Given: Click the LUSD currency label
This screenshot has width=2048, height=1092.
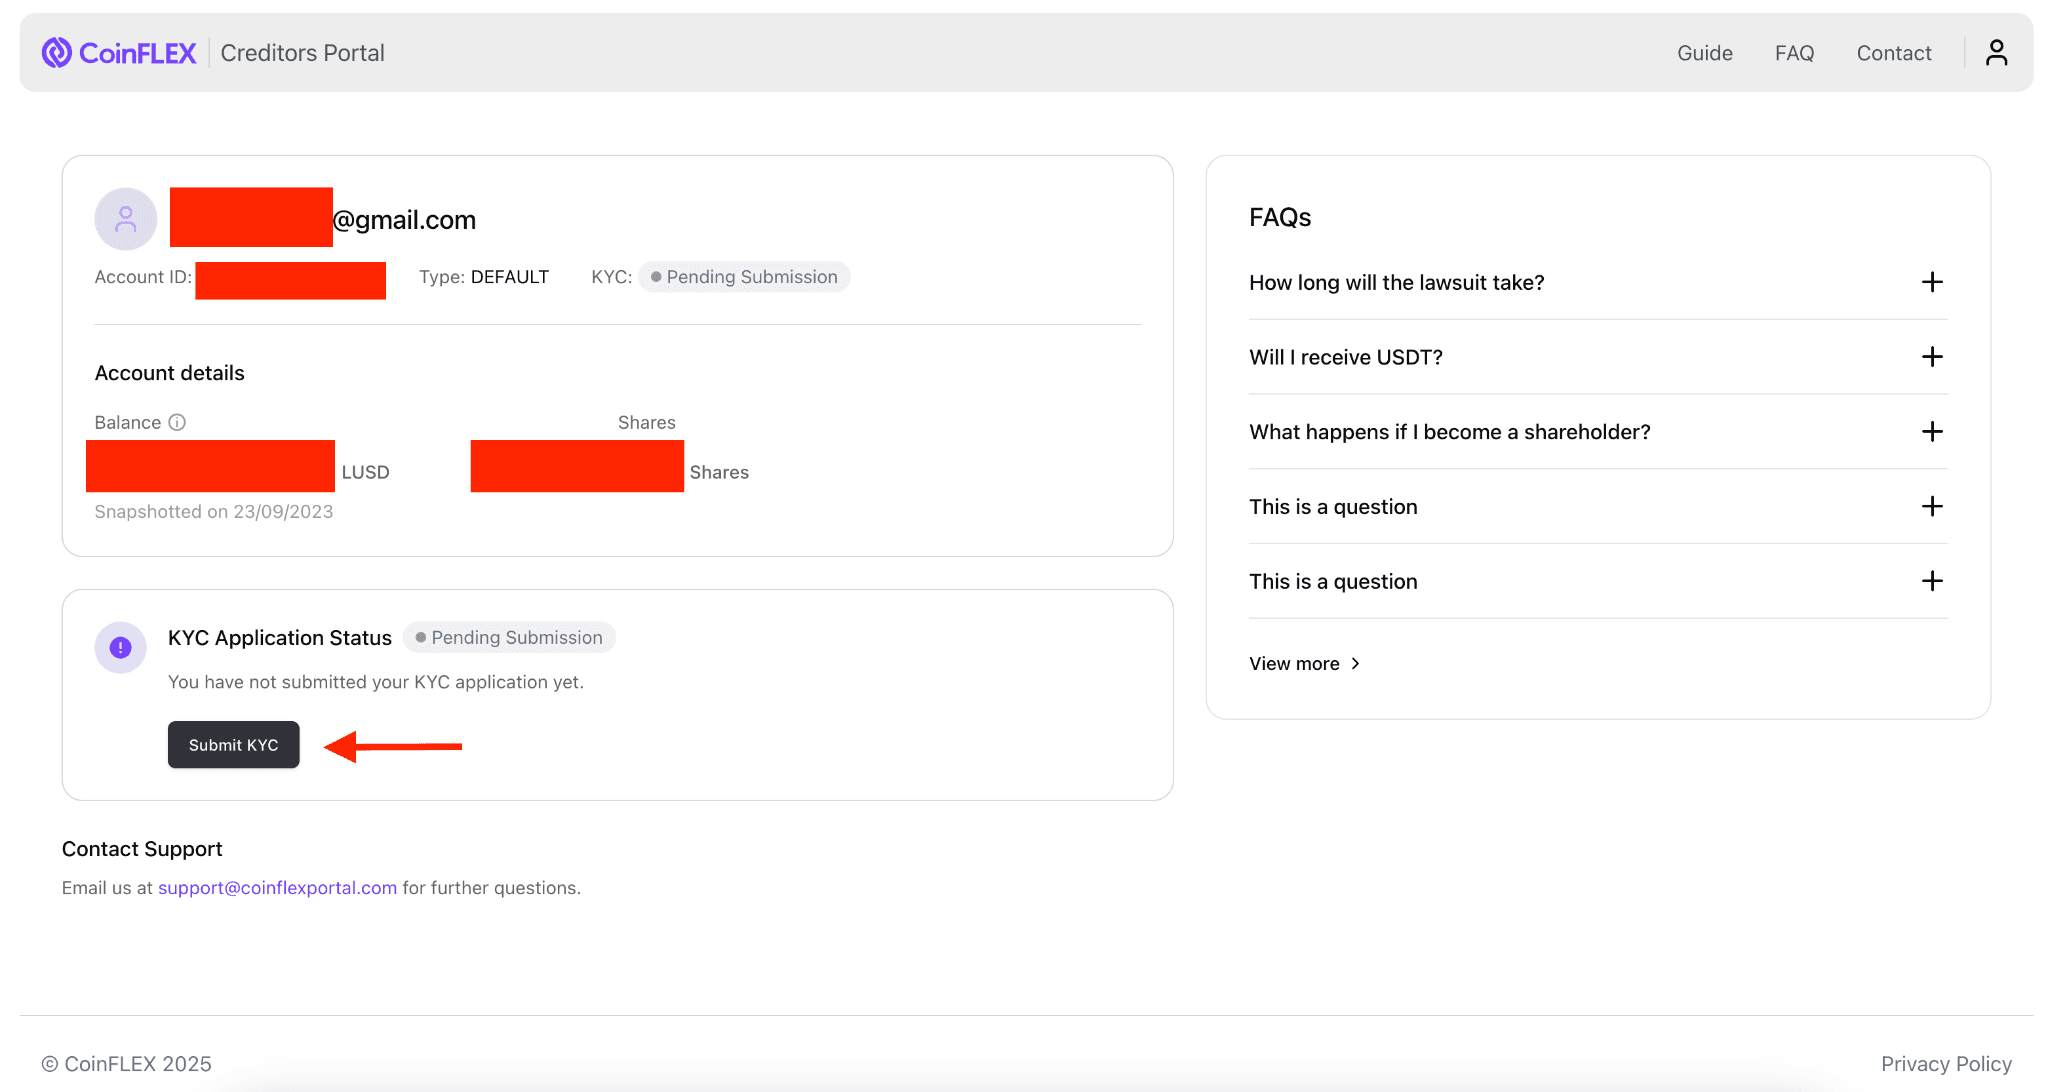Looking at the screenshot, I should coord(365,472).
